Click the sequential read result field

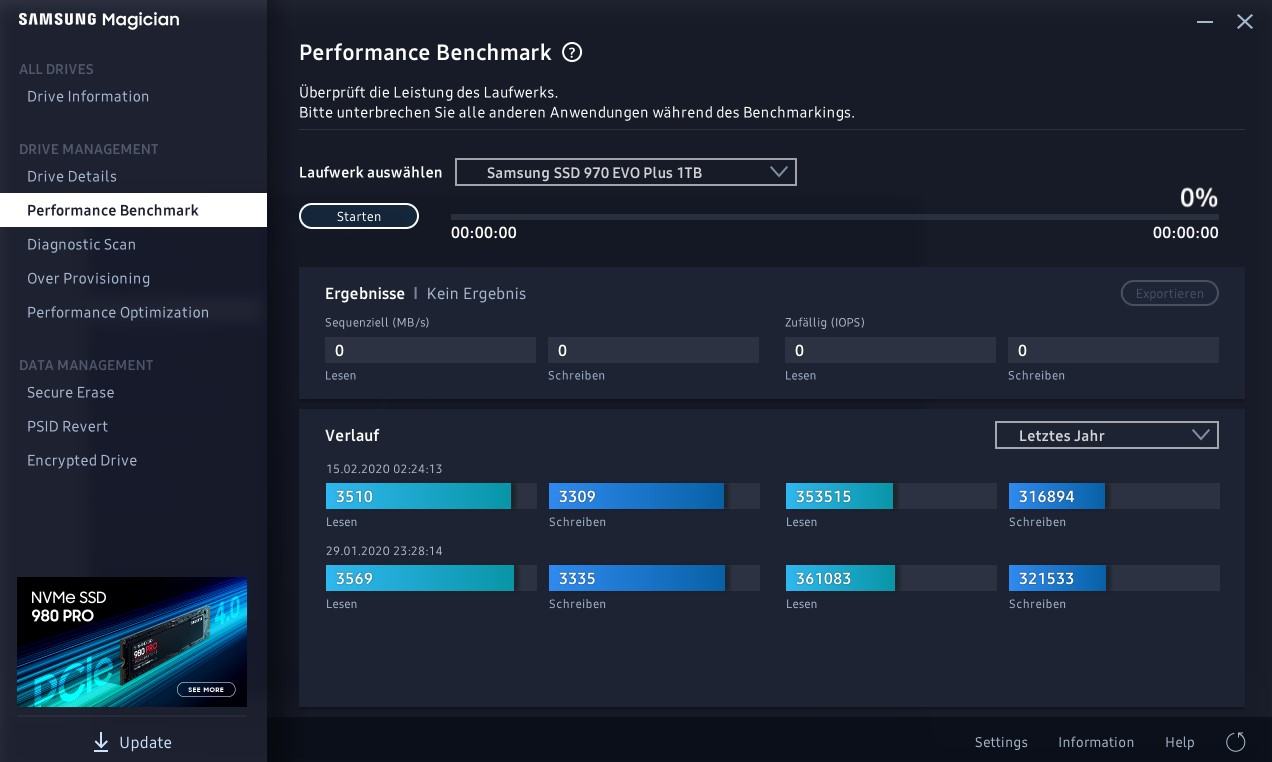pyautogui.click(x=430, y=350)
